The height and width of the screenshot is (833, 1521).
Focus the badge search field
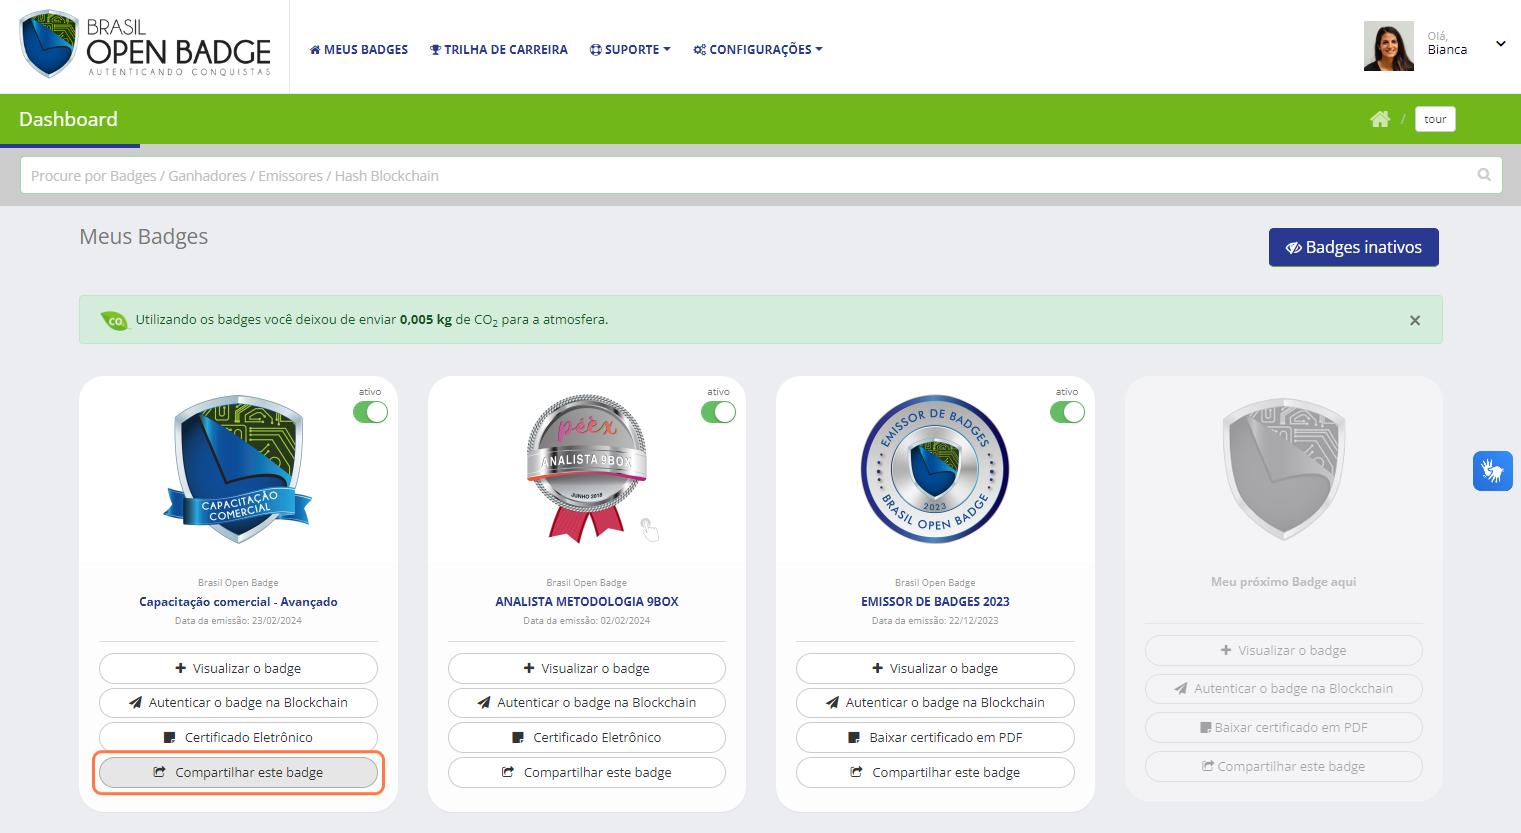[761, 175]
